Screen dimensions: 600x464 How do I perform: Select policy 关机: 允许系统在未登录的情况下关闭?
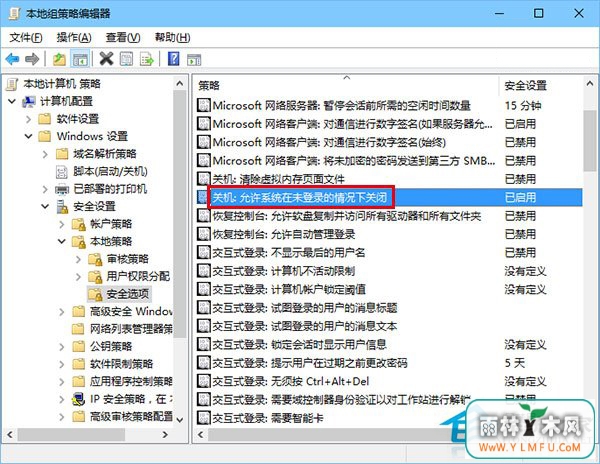point(300,197)
